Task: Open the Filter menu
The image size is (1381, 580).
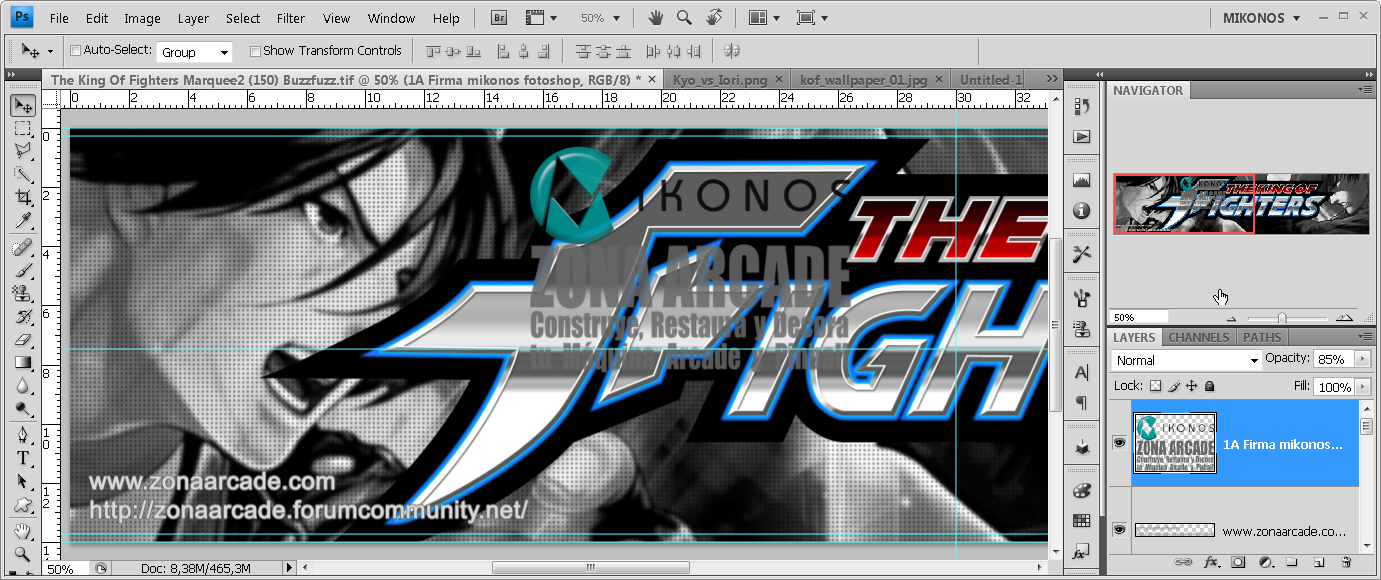Action: 291,18
